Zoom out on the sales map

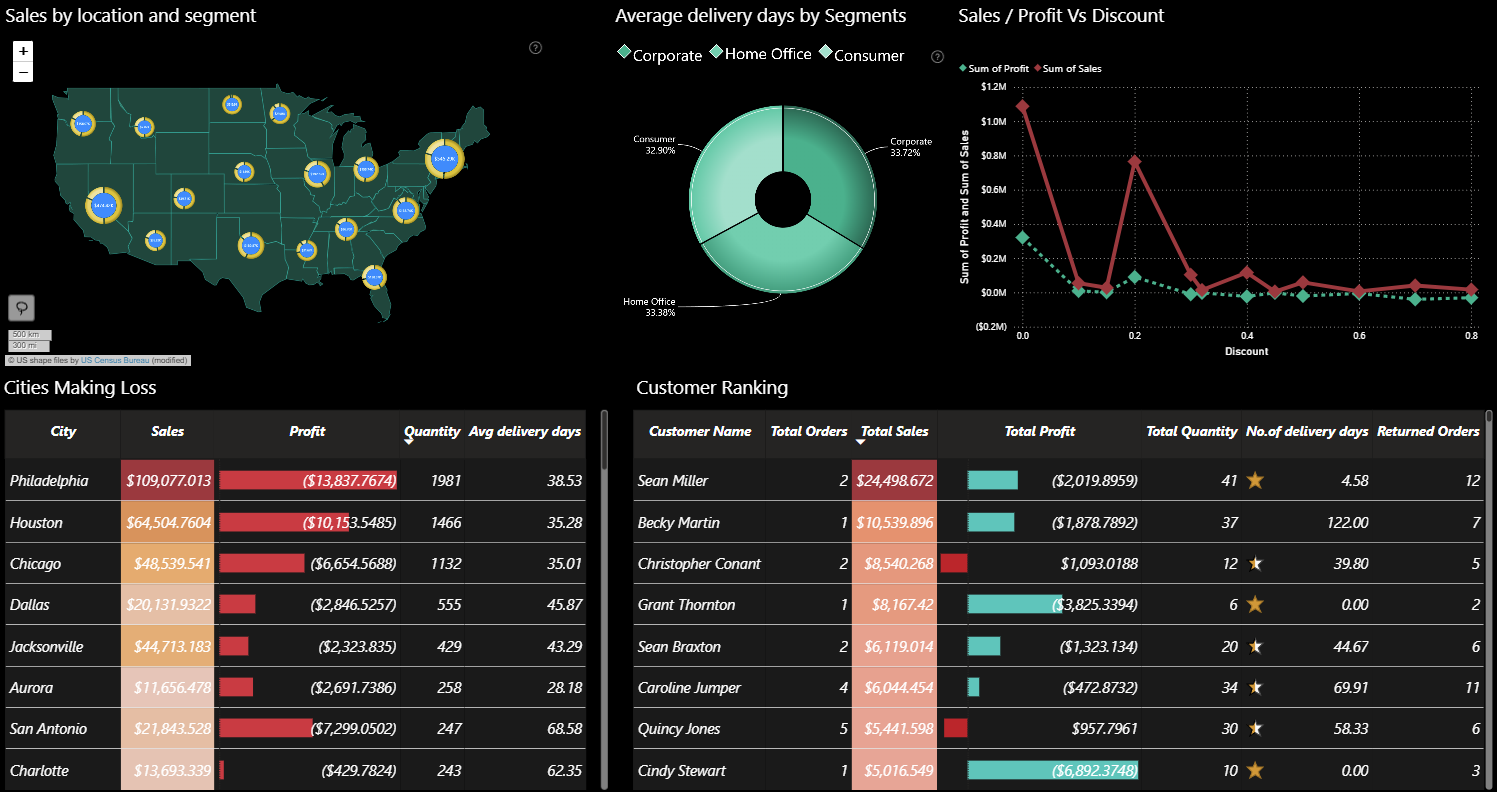24,72
